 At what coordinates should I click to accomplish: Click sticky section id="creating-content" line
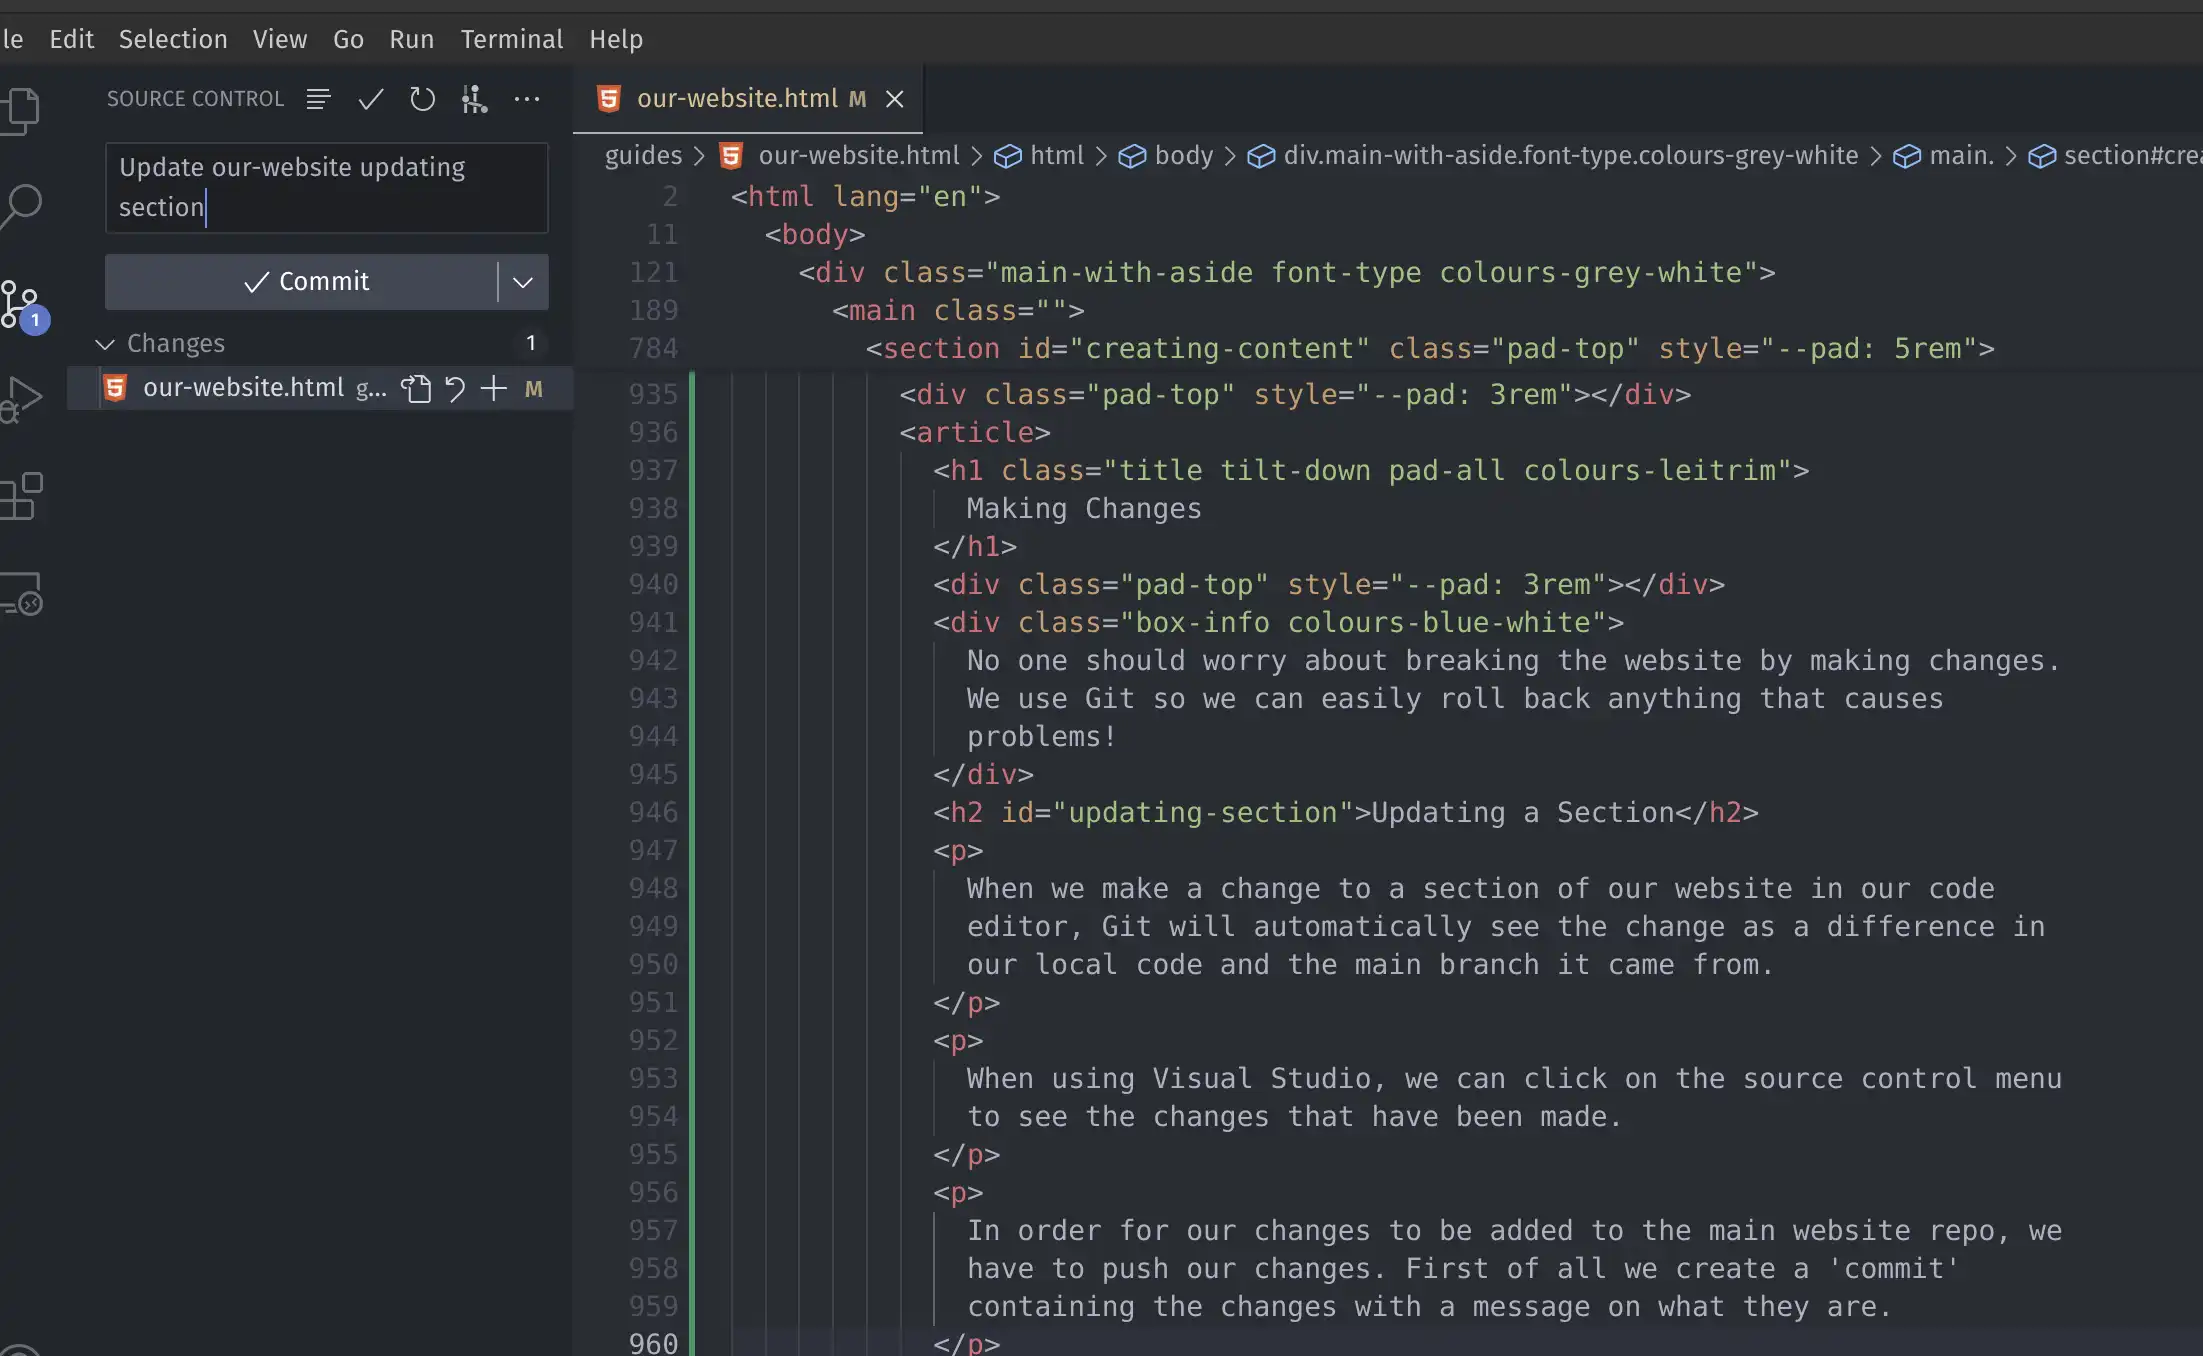click(1430, 349)
